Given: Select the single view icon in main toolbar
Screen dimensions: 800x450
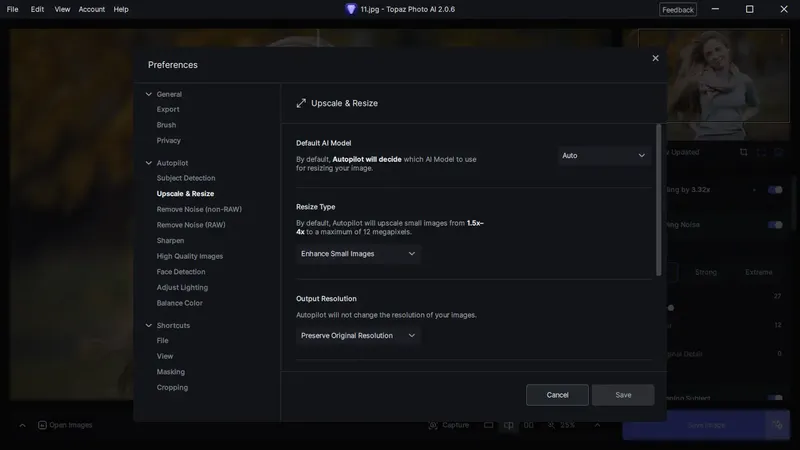Looking at the screenshot, I should [488, 425].
